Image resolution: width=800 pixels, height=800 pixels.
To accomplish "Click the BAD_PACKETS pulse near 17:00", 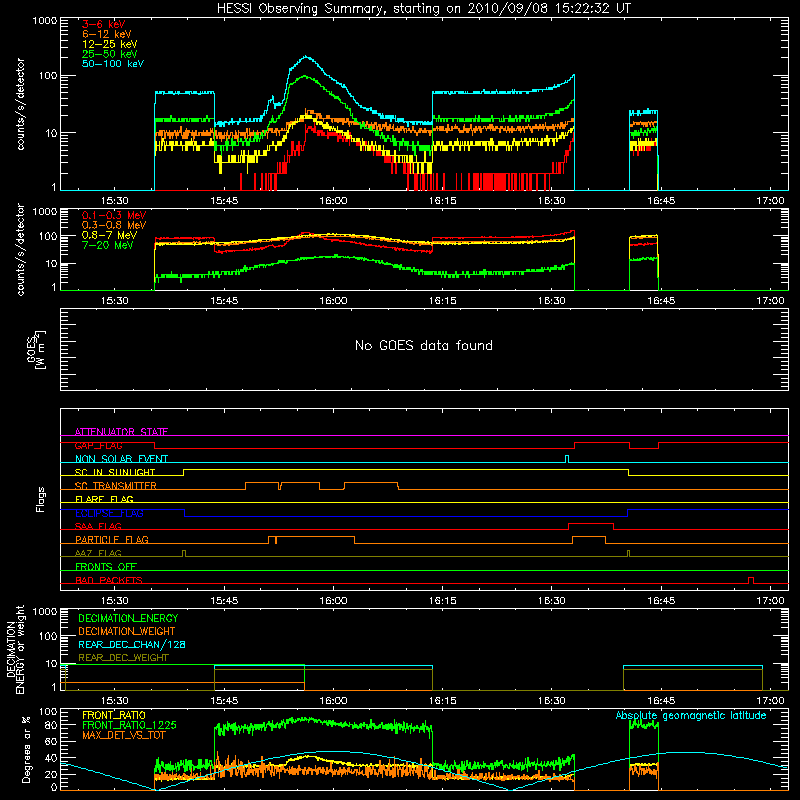I will (751, 580).
